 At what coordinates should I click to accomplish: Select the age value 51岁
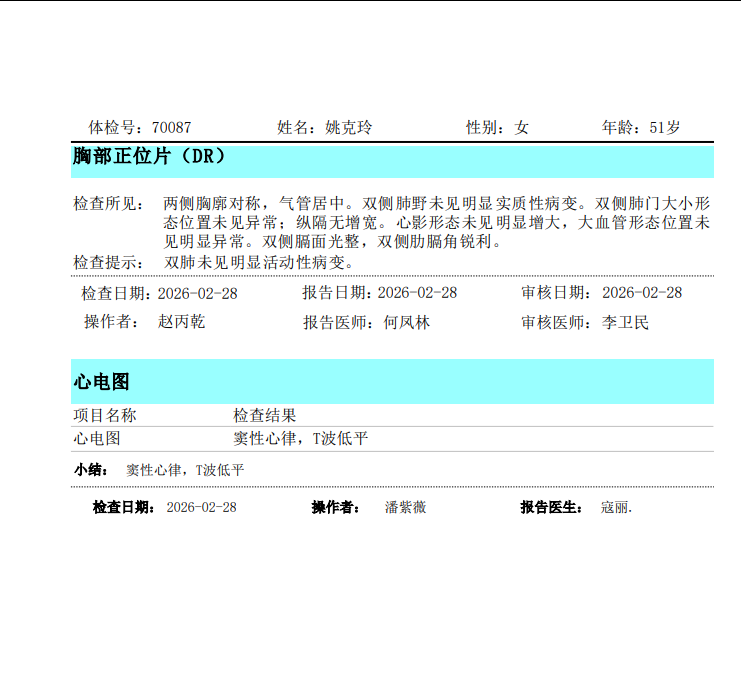tap(665, 127)
